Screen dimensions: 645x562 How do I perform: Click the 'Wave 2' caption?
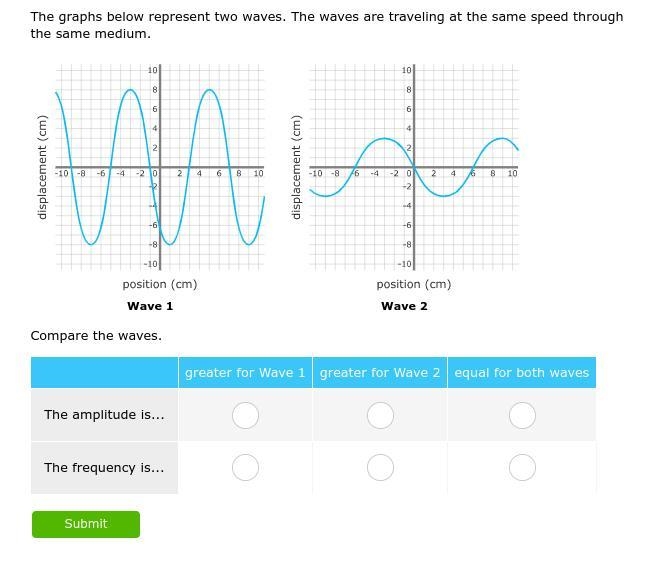coord(404,306)
